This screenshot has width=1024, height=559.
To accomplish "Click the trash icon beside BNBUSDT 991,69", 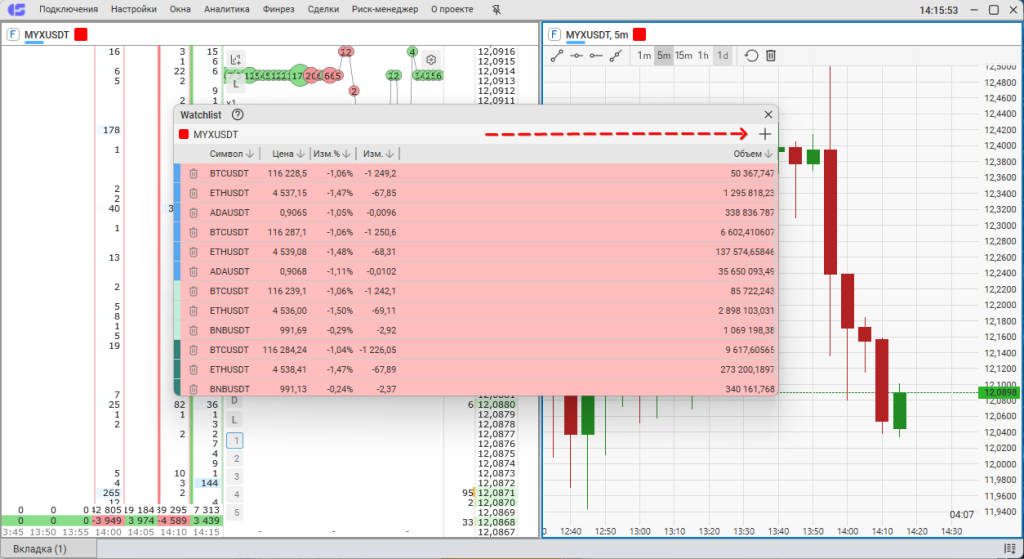I will 194,329.
